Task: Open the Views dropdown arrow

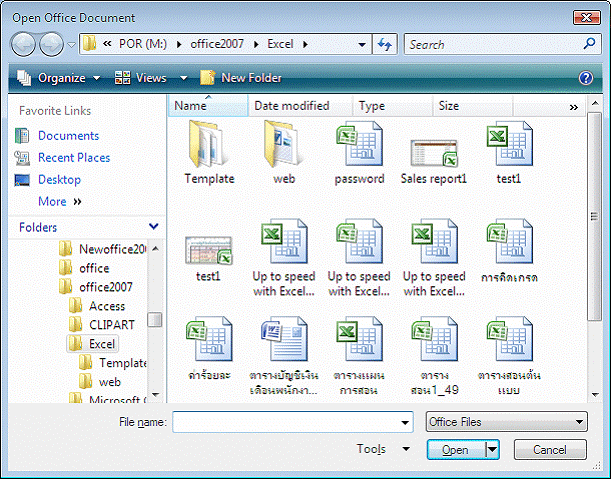Action: click(x=183, y=78)
